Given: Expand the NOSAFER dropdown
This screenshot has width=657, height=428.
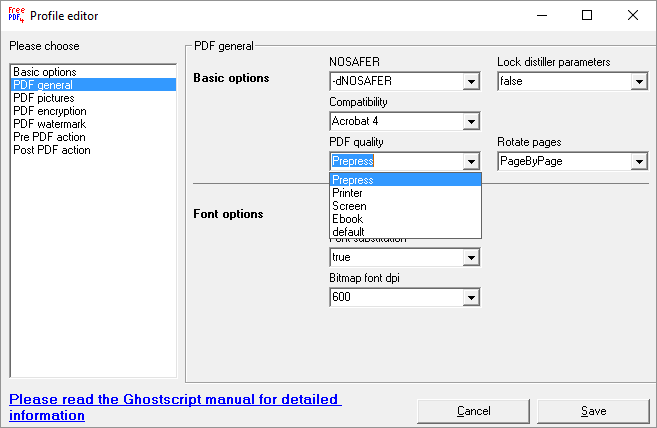Looking at the screenshot, I should [471, 82].
